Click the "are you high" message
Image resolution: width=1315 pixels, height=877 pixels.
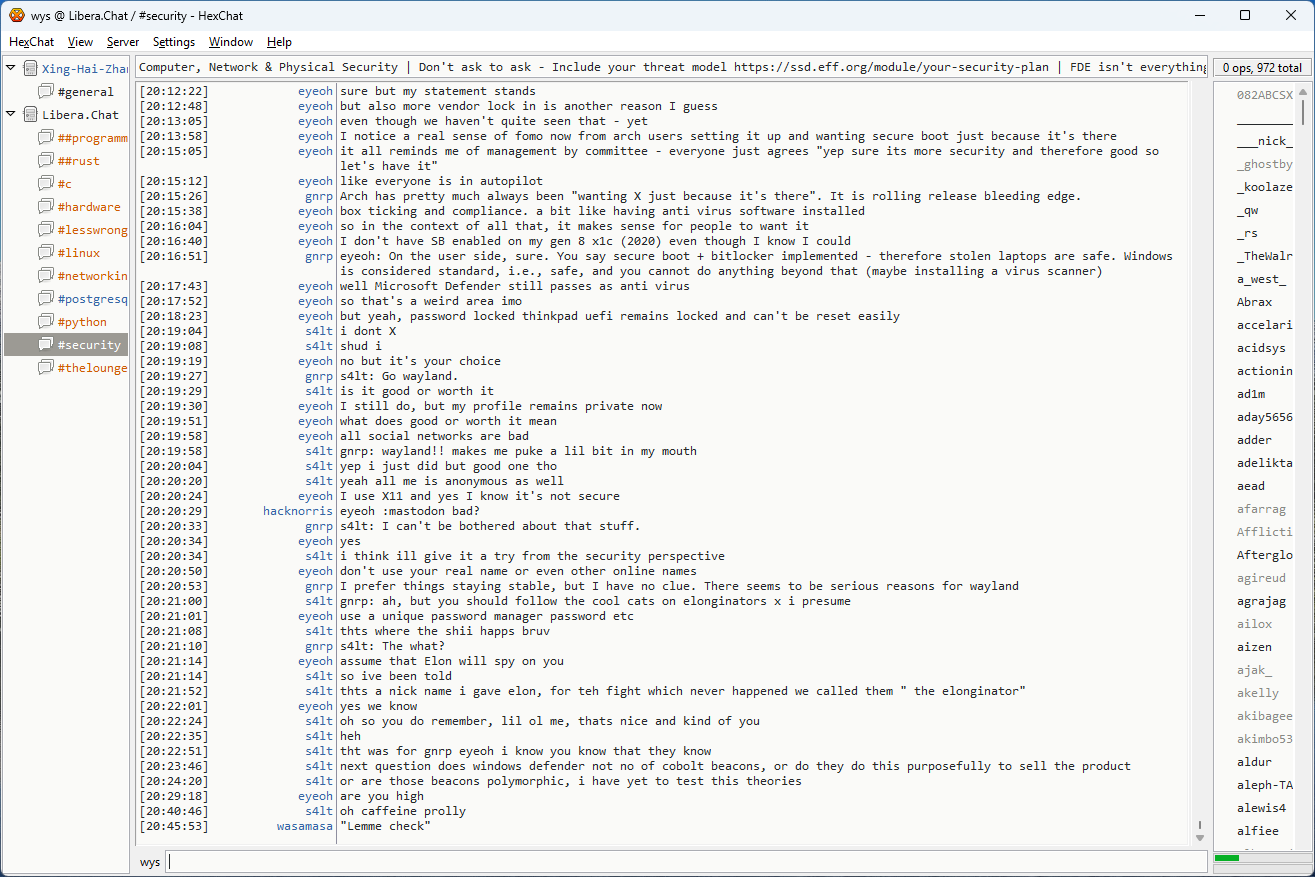(x=382, y=796)
